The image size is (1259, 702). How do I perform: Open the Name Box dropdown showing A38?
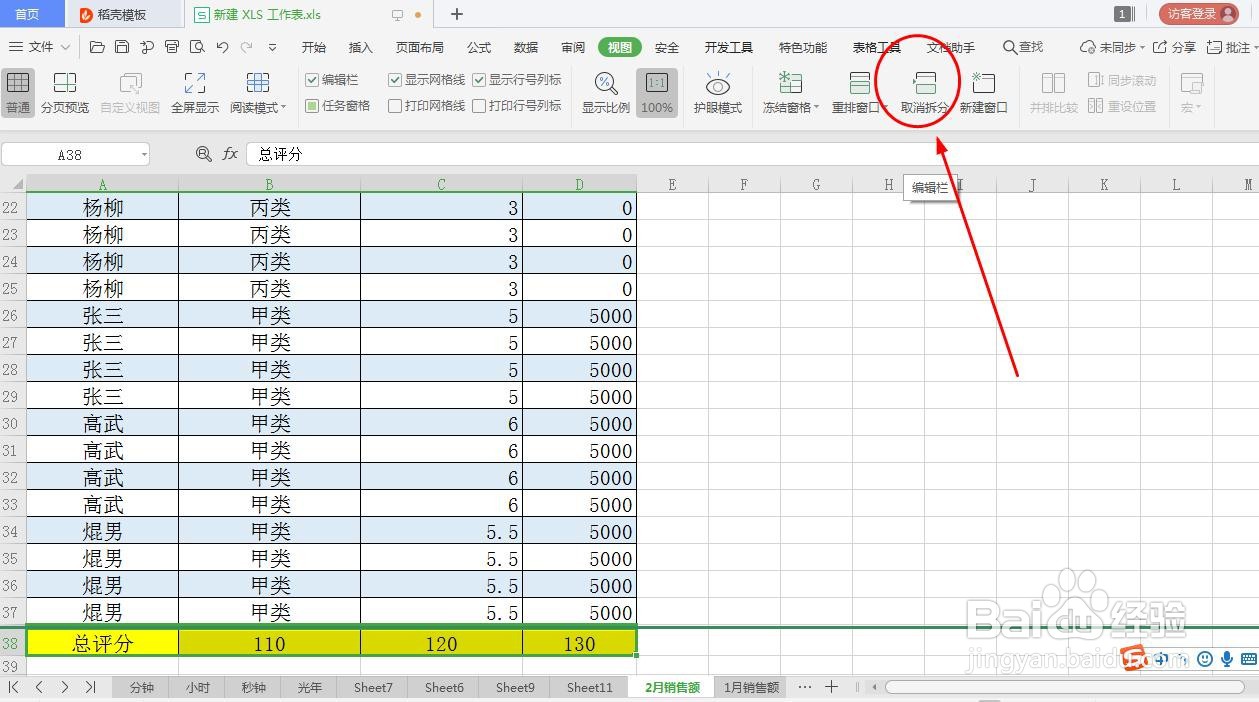click(142, 155)
